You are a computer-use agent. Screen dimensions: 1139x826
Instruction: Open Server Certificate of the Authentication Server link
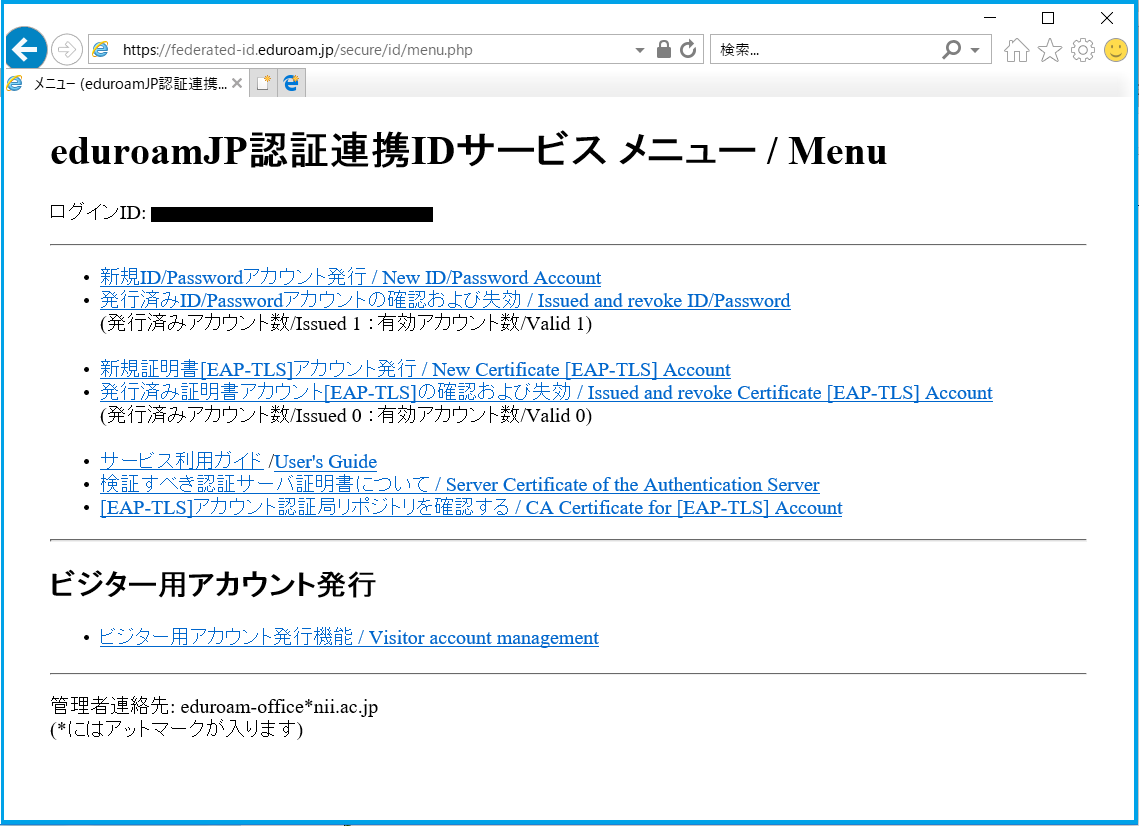point(460,485)
